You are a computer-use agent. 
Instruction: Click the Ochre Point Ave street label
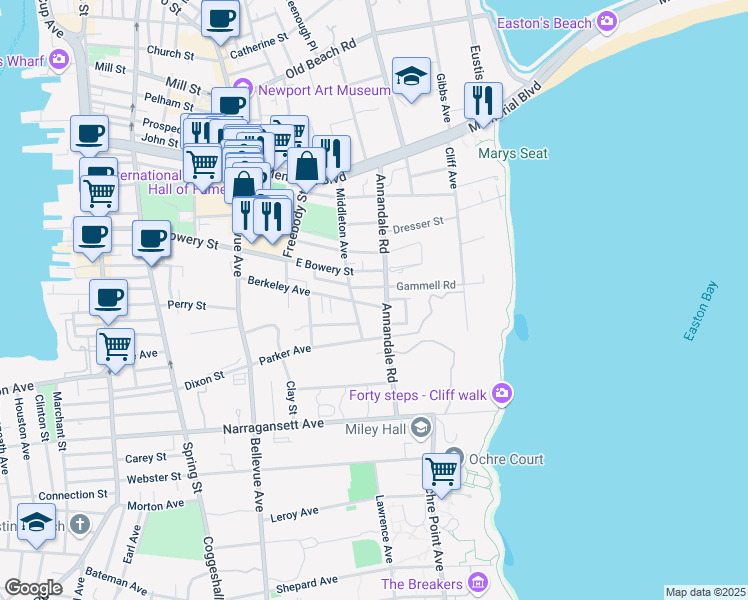[x=435, y=530]
